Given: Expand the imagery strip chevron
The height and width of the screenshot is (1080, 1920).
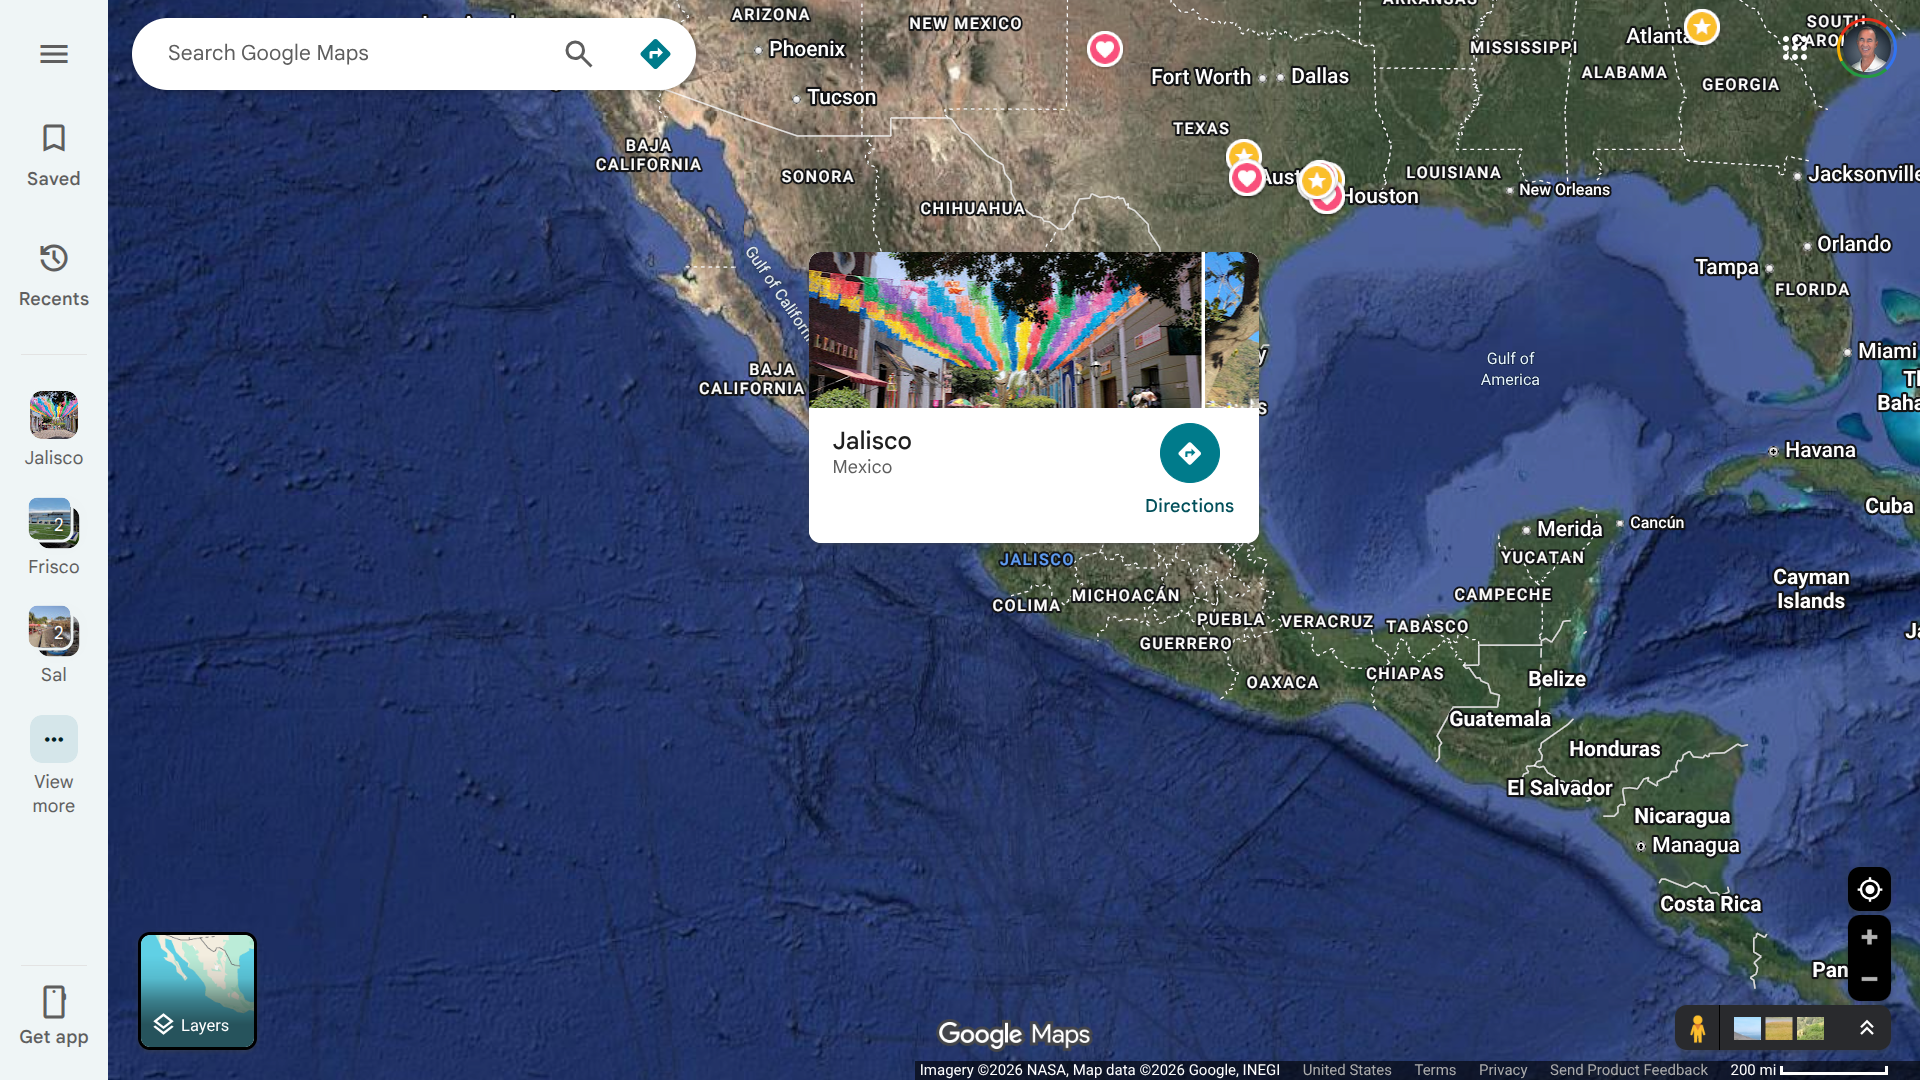Looking at the screenshot, I should 1866,1028.
